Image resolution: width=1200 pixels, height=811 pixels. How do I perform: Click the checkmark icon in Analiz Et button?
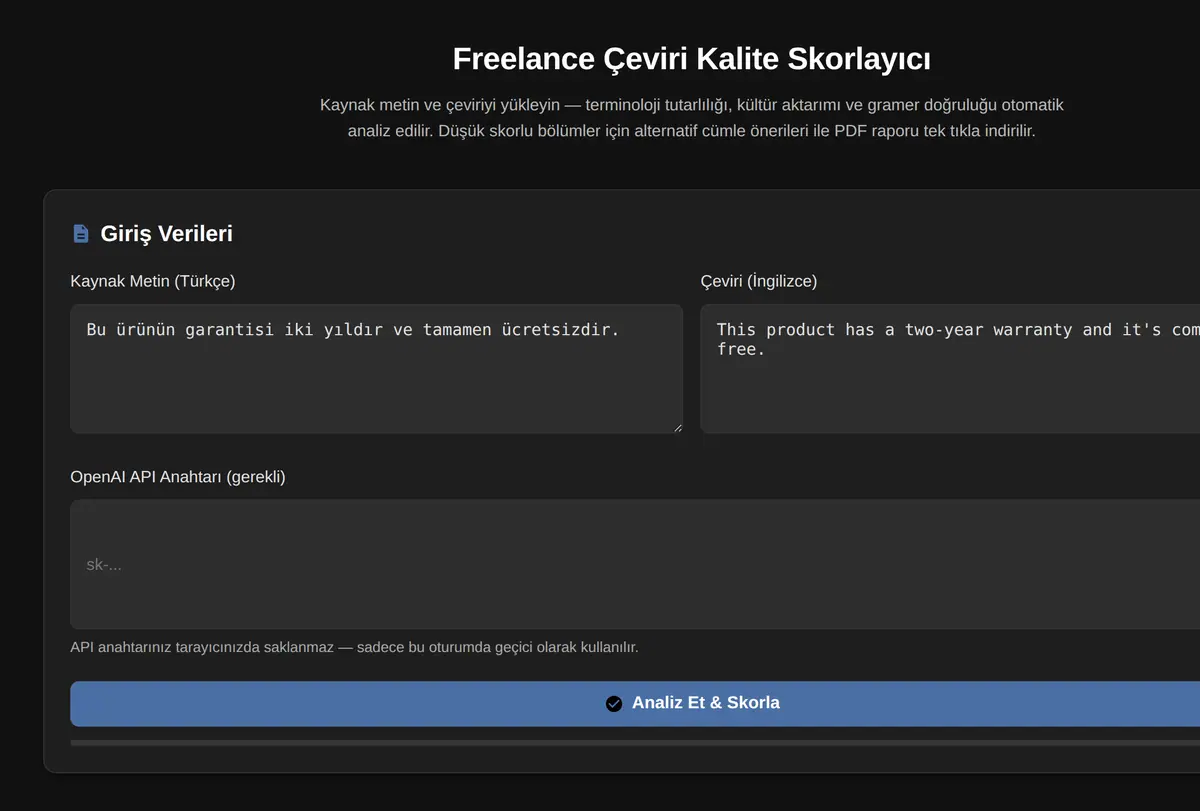(614, 703)
